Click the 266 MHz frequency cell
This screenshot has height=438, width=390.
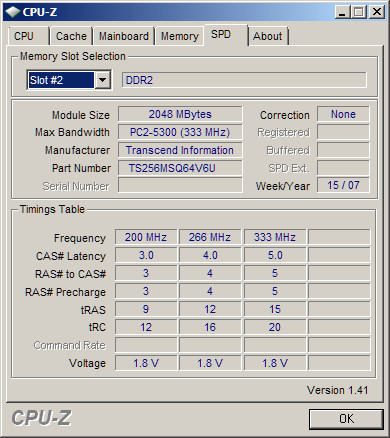(x=210, y=237)
